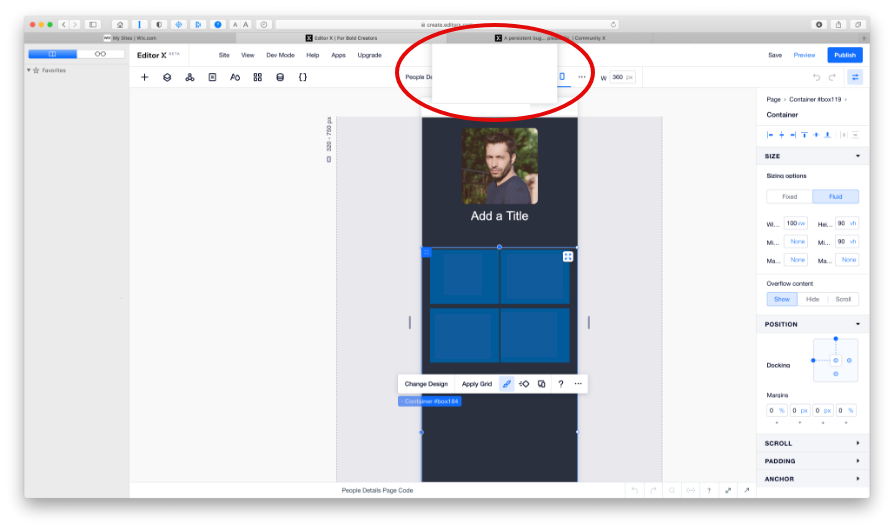Click Change Design in floating toolbar
This screenshot has width=894, height=530.
426,384
